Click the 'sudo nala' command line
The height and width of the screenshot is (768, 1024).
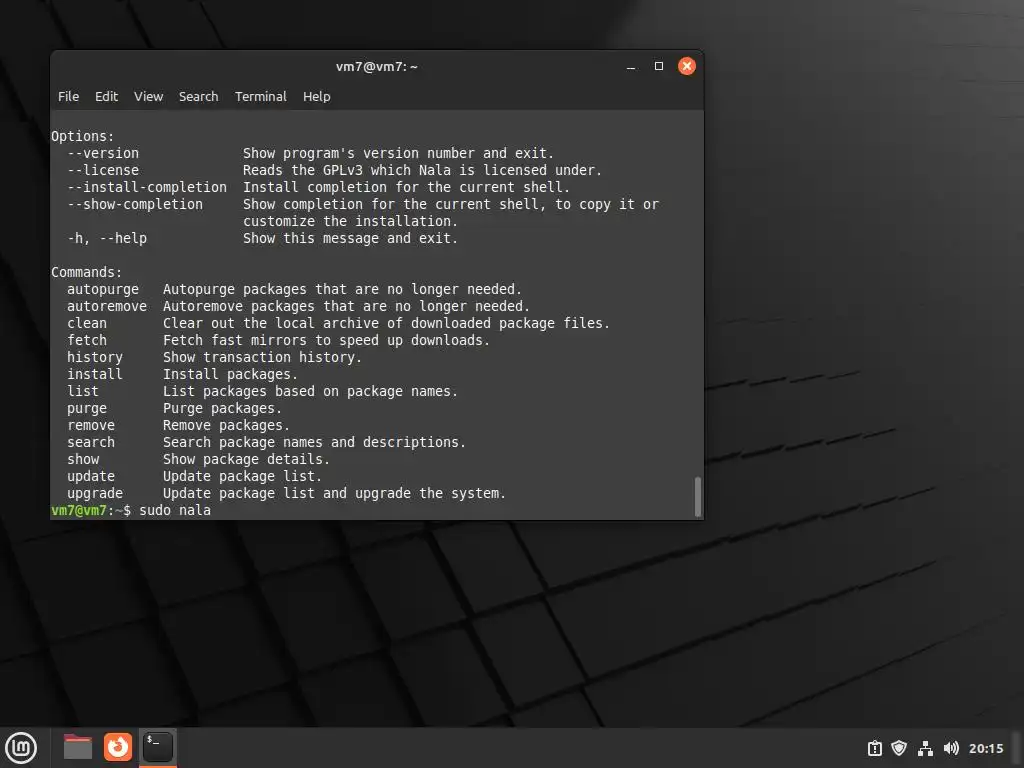pyautogui.click(x=175, y=511)
